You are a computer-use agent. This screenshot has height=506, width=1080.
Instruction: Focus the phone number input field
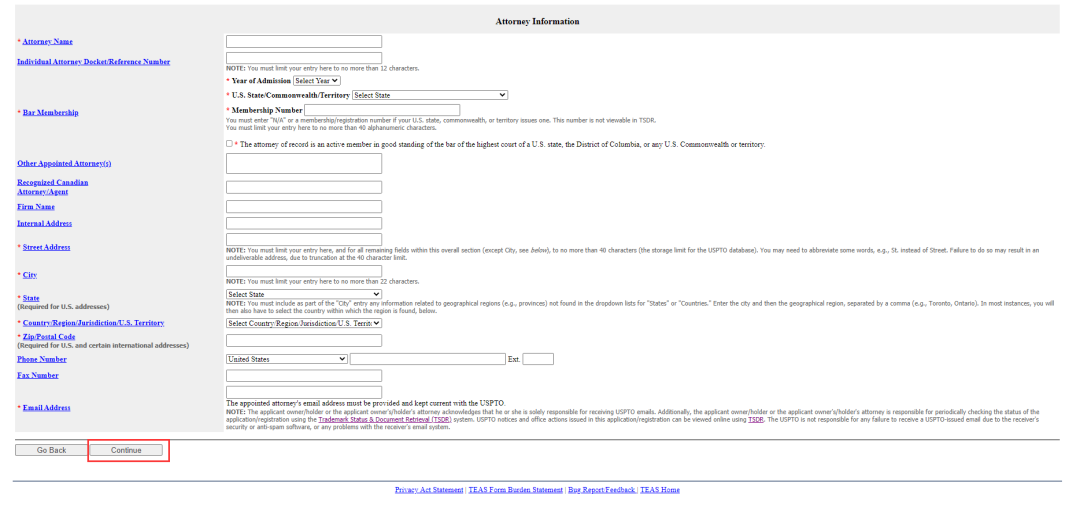click(428, 359)
